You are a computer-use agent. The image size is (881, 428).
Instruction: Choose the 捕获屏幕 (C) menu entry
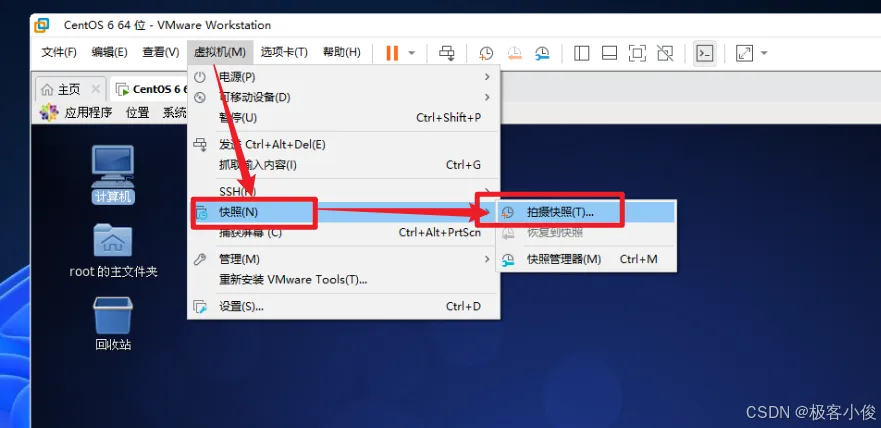pos(343,233)
